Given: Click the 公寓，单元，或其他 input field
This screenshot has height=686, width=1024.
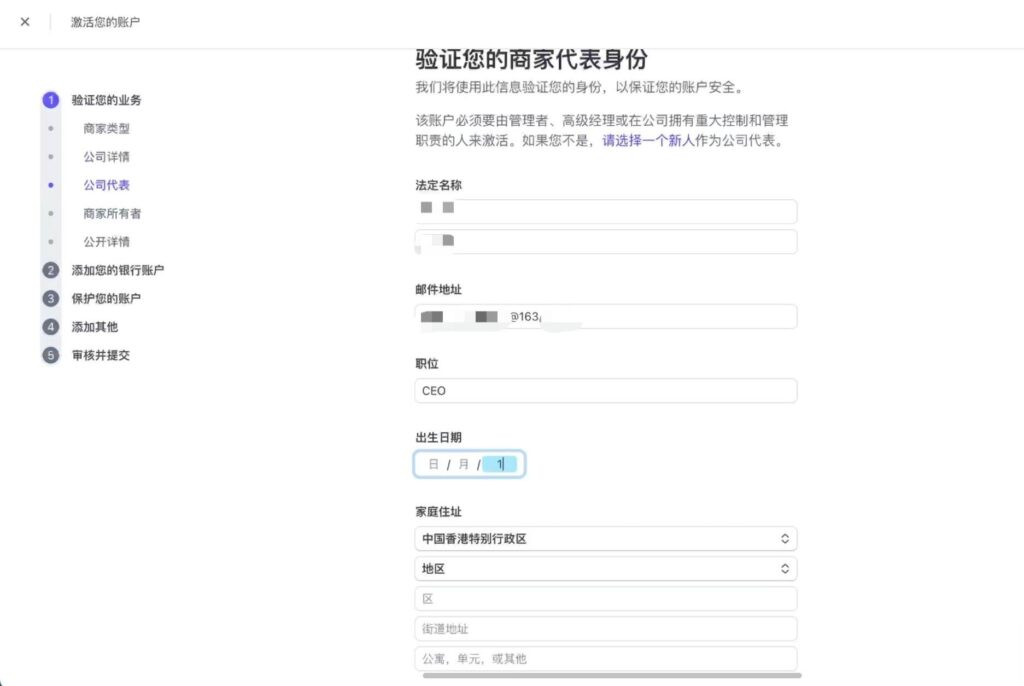Looking at the screenshot, I should (605, 659).
